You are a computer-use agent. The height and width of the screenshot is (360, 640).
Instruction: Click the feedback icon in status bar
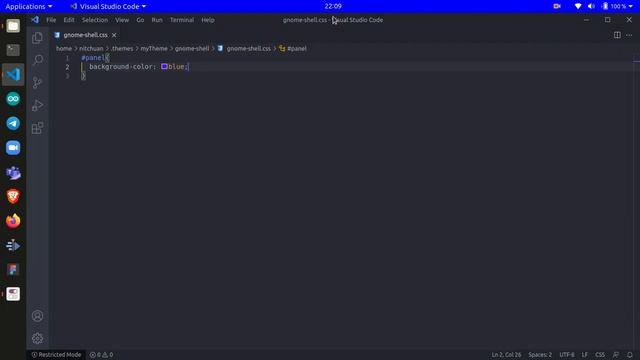[x=616, y=355]
